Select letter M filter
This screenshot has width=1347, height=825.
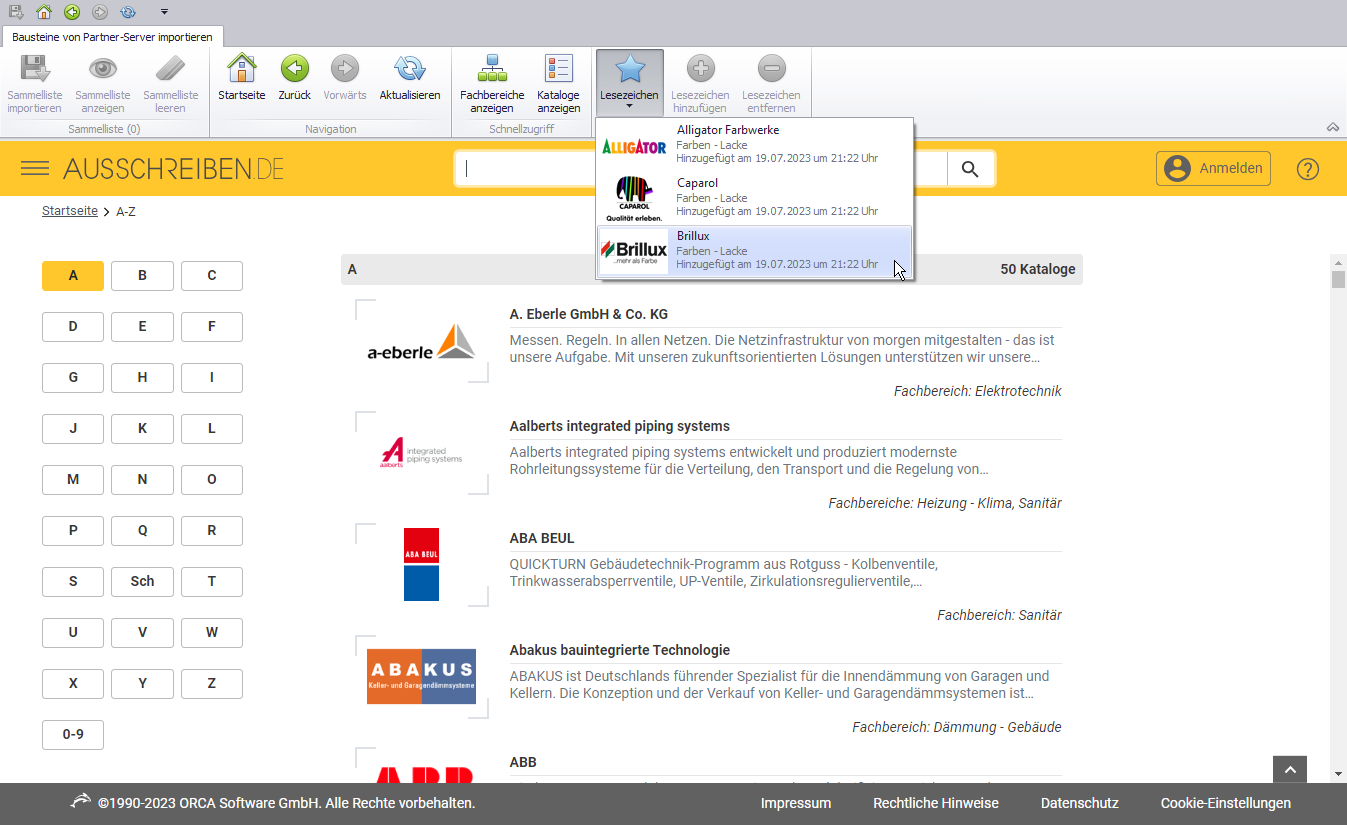click(x=73, y=480)
